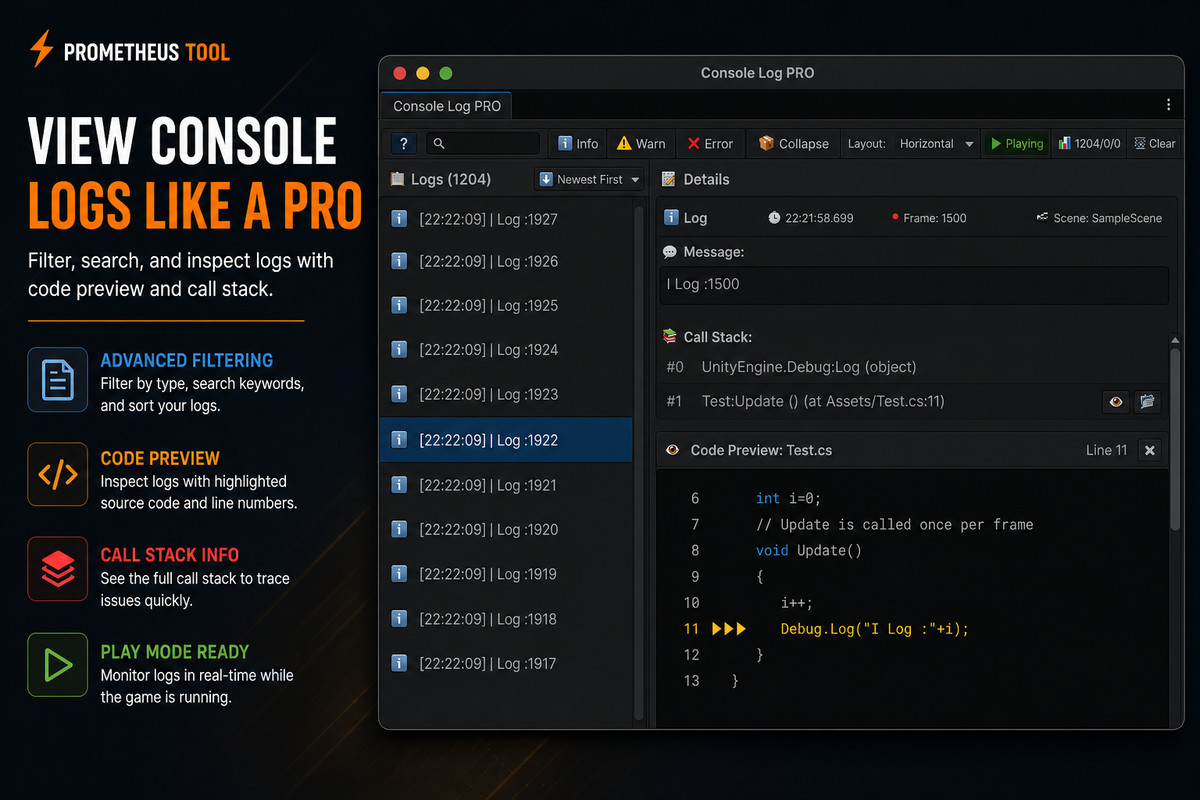This screenshot has width=1200, height=800.
Task: Click the message box I Log :1500
Action: 914,285
